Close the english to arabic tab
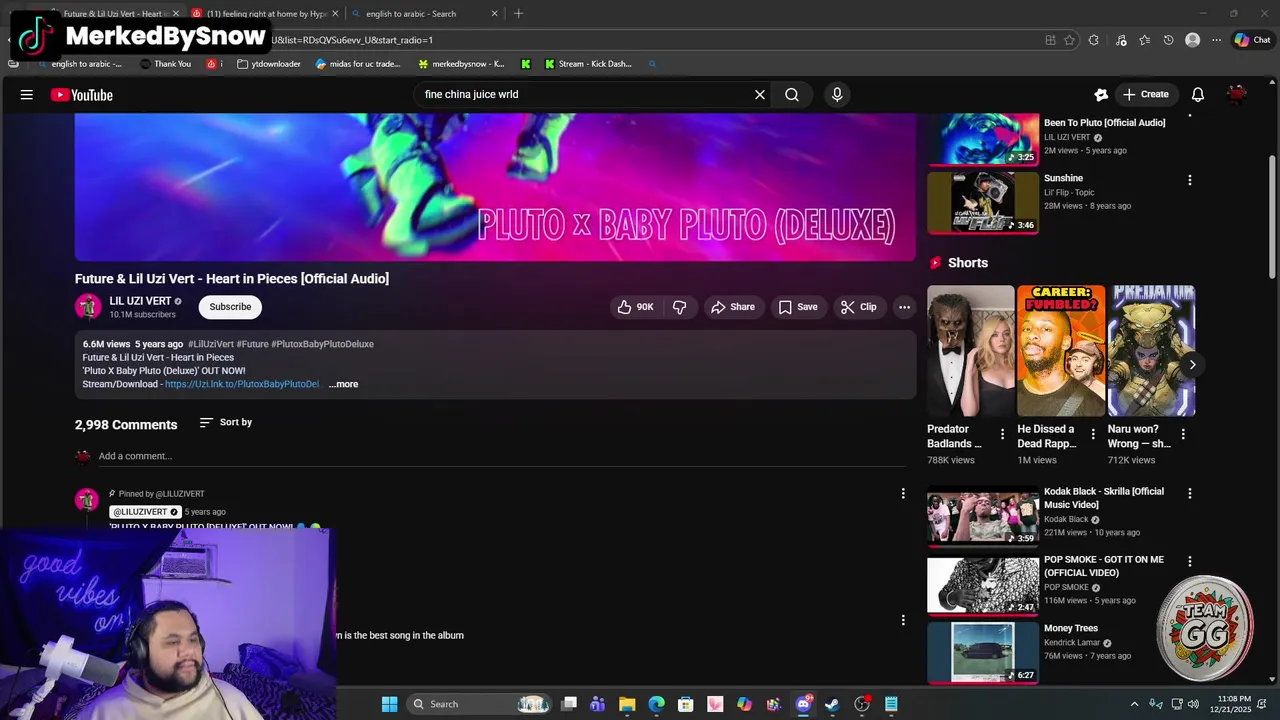This screenshot has height=720, width=1280. [x=494, y=14]
